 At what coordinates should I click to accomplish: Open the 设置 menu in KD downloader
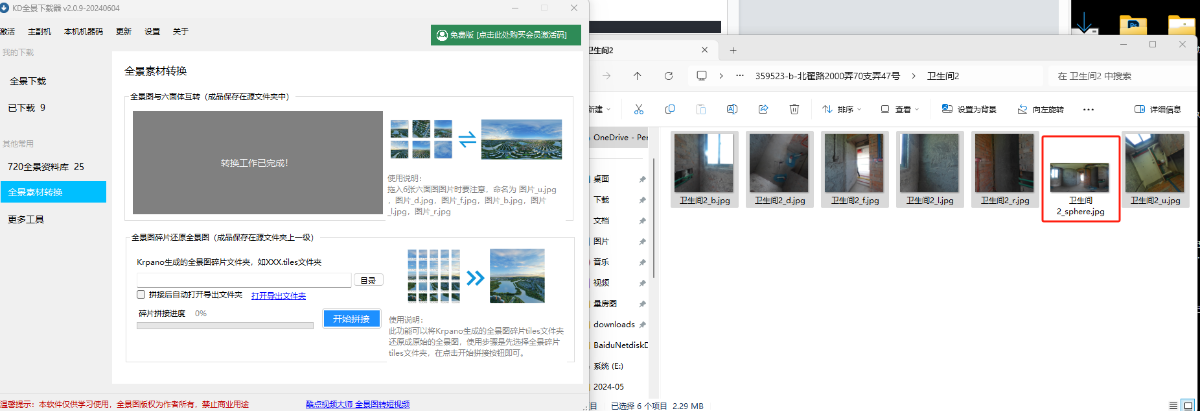click(x=152, y=31)
